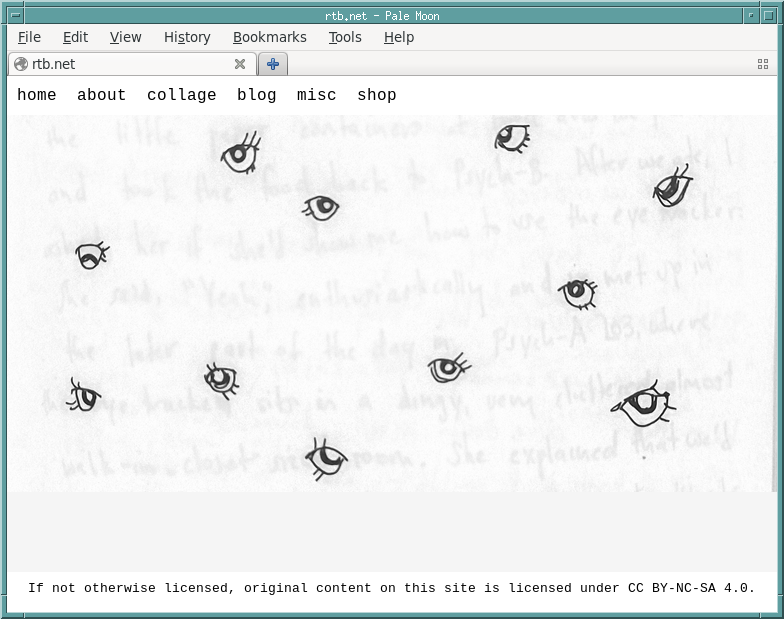Click the top-left eye with long lashes
The width and height of the screenshot is (784, 619).
point(239,155)
